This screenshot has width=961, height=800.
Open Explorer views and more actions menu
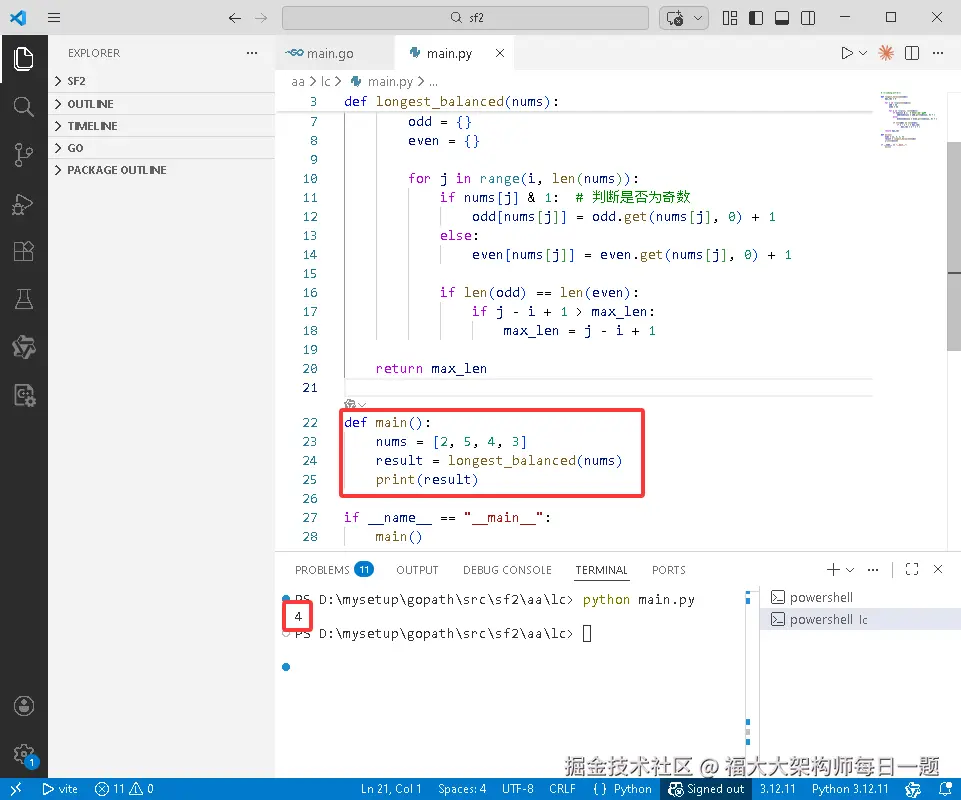click(x=252, y=53)
